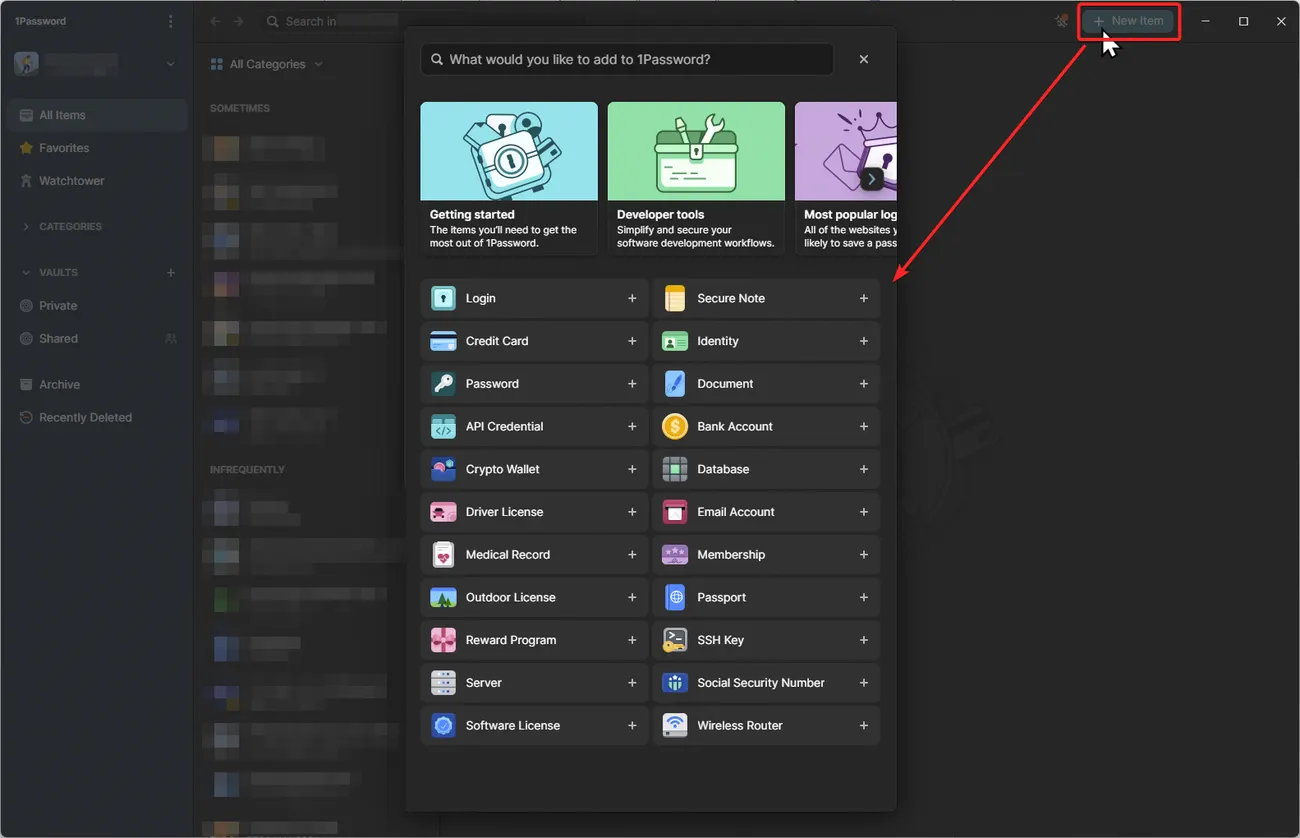
Task: Click the Server icon
Action: click(x=443, y=683)
